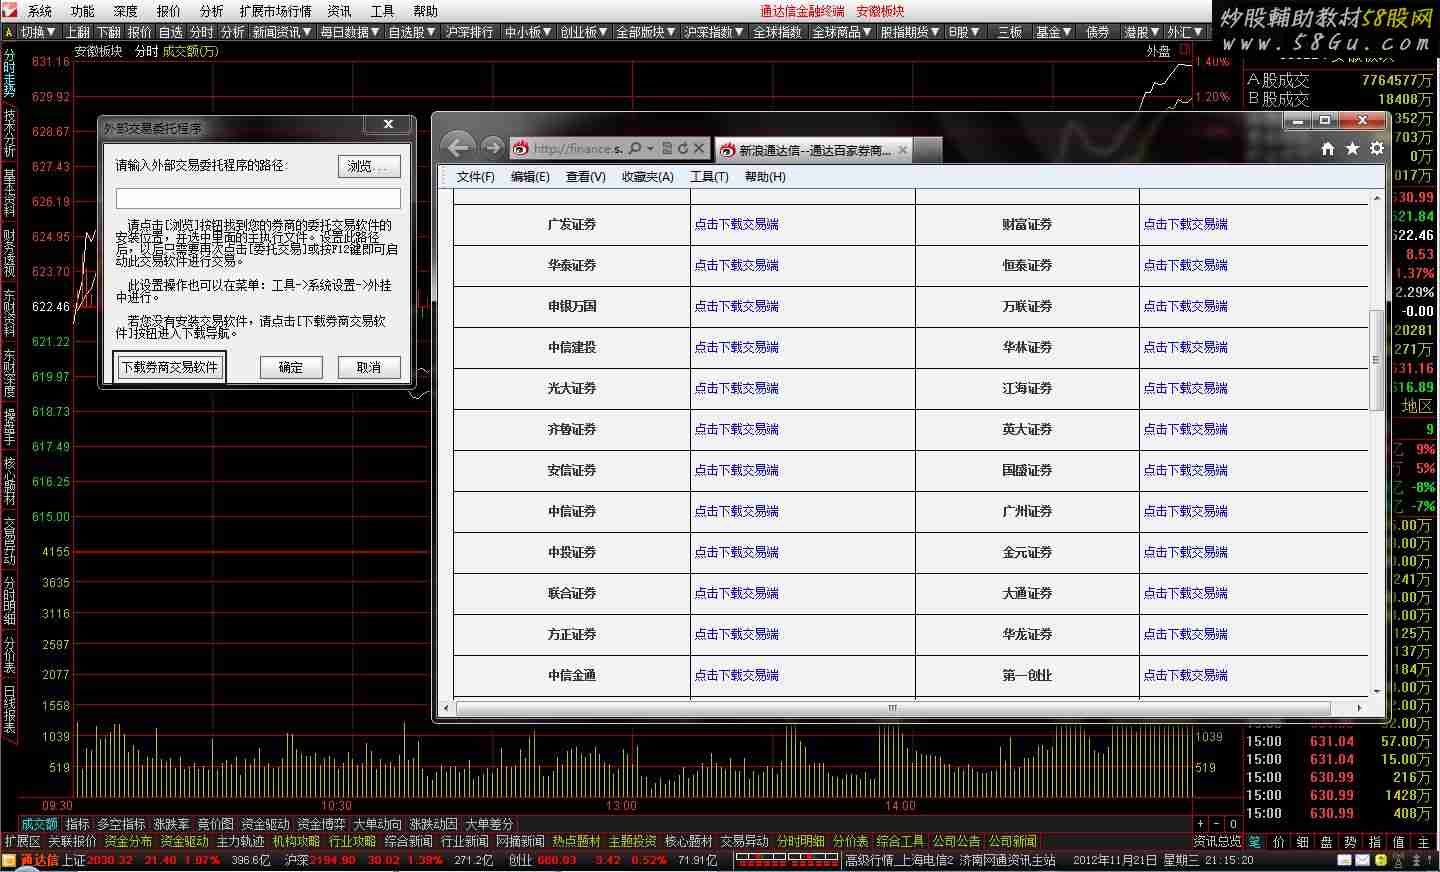Expand the 新闻资讯 dropdown
The image size is (1440, 872).
coord(282,32)
